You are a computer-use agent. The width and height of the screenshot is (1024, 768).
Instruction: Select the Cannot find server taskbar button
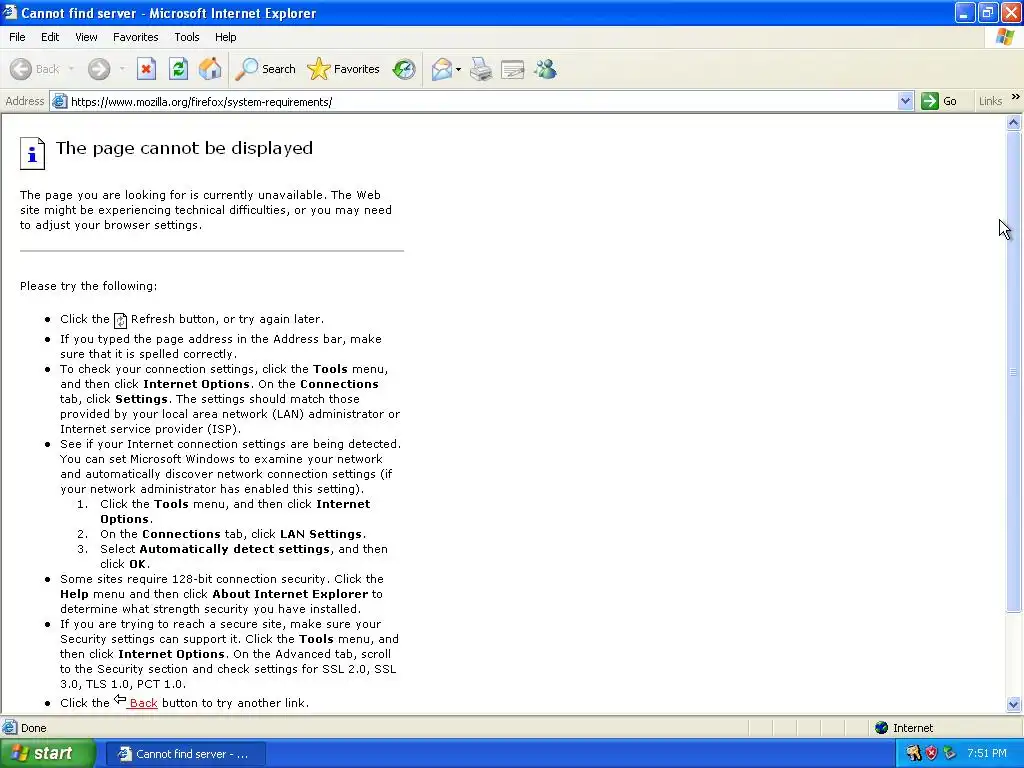pyautogui.click(x=185, y=754)
